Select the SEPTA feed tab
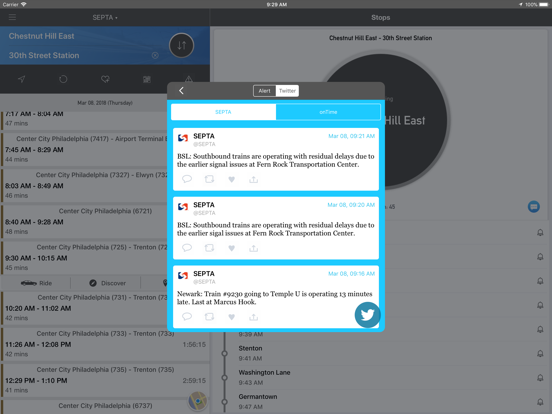The height and width of the screenshot is (414, 552). point(223,112)
